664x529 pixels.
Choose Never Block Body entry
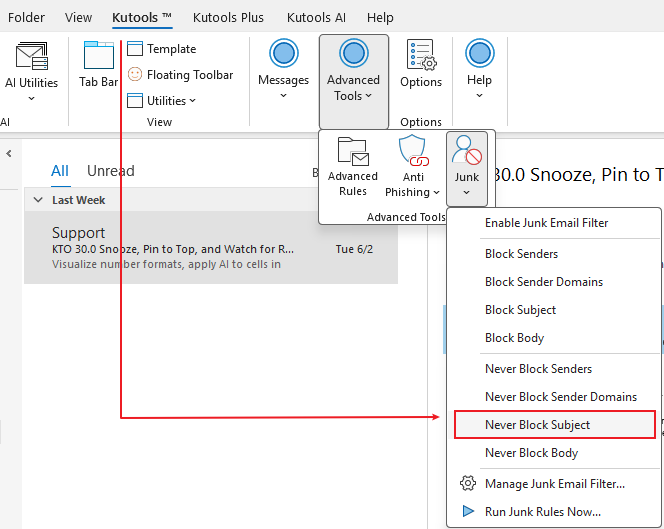click(554, 453)
